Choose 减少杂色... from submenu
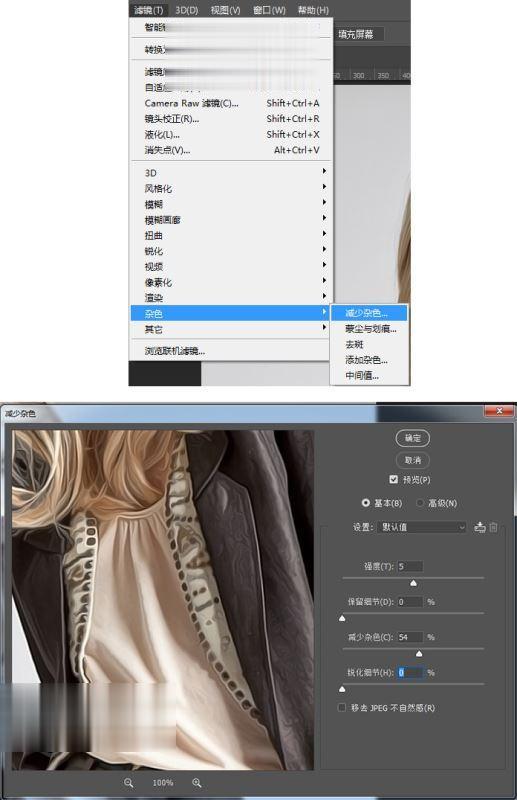 370,313
